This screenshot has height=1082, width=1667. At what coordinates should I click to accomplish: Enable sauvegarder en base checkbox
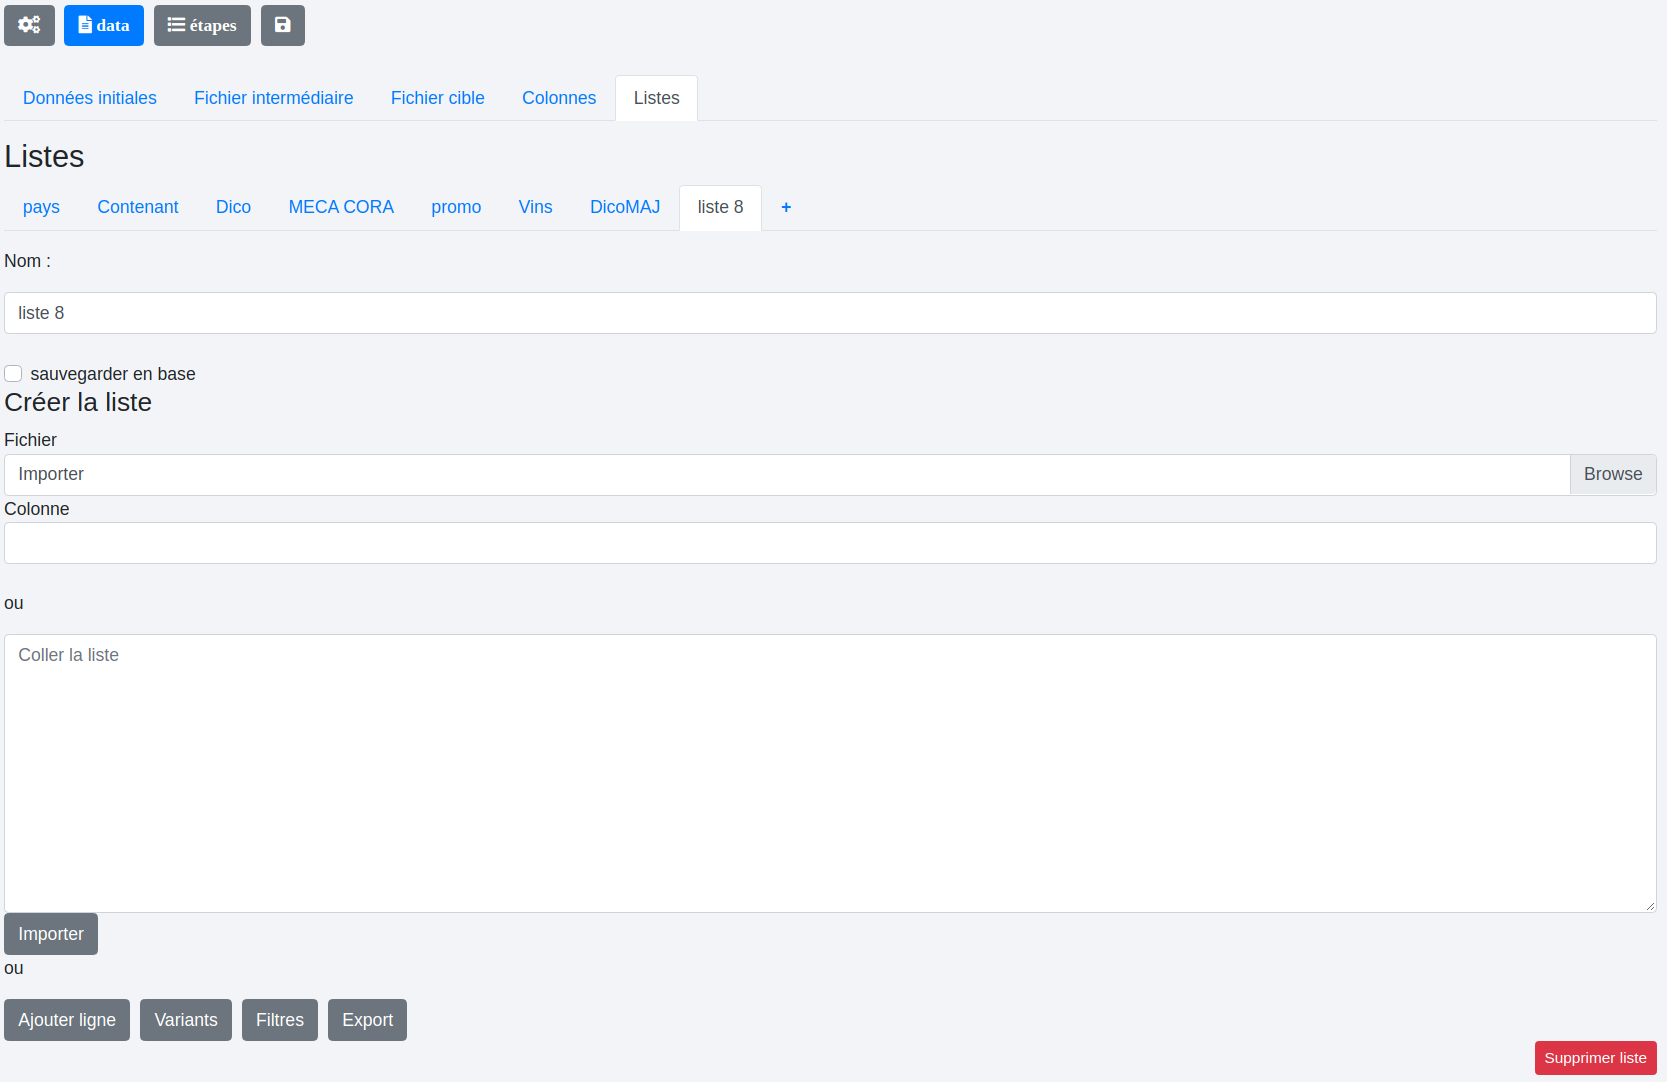[x=13, y=374]
